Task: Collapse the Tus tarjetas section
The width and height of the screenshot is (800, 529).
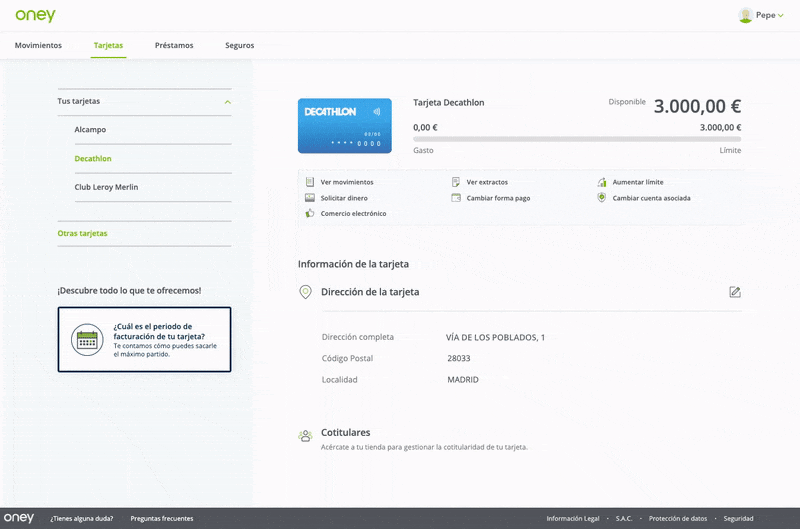Action: tap(228, 102)
